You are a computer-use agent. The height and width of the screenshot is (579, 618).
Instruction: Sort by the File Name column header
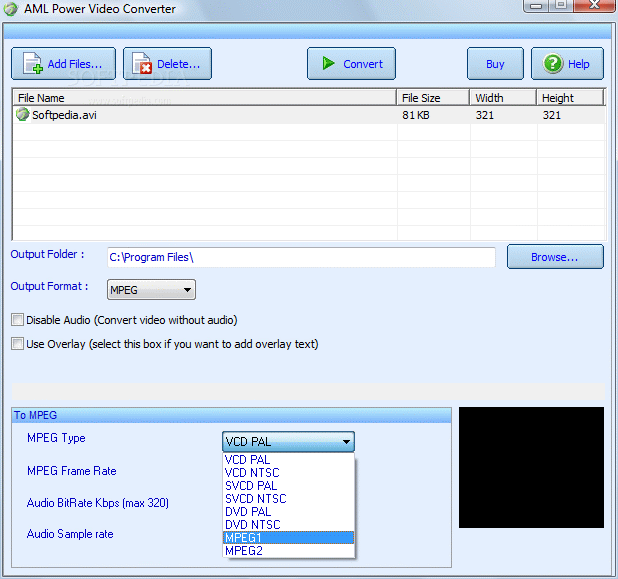[x=205, y=98]
